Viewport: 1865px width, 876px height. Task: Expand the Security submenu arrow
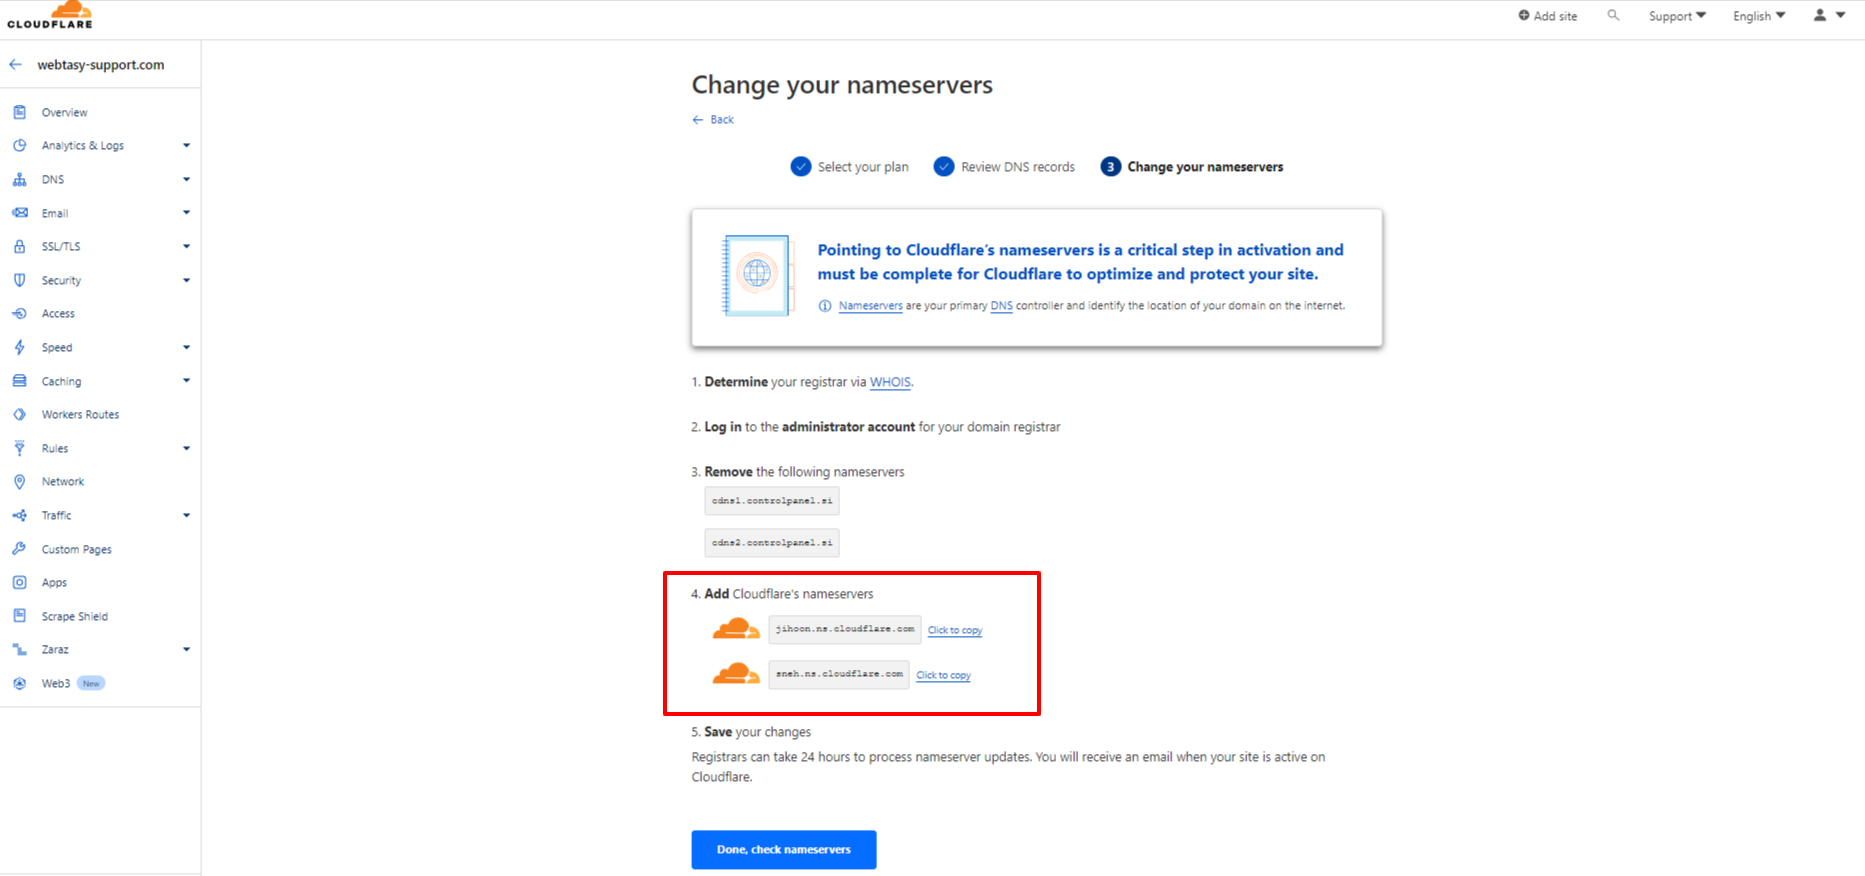pos(186,280)
